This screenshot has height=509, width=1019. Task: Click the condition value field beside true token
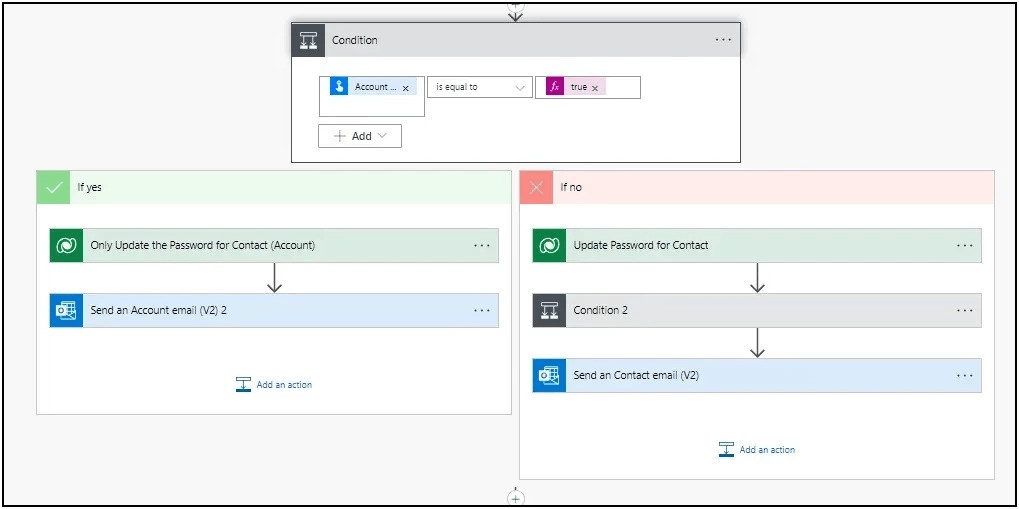(622, 88)
